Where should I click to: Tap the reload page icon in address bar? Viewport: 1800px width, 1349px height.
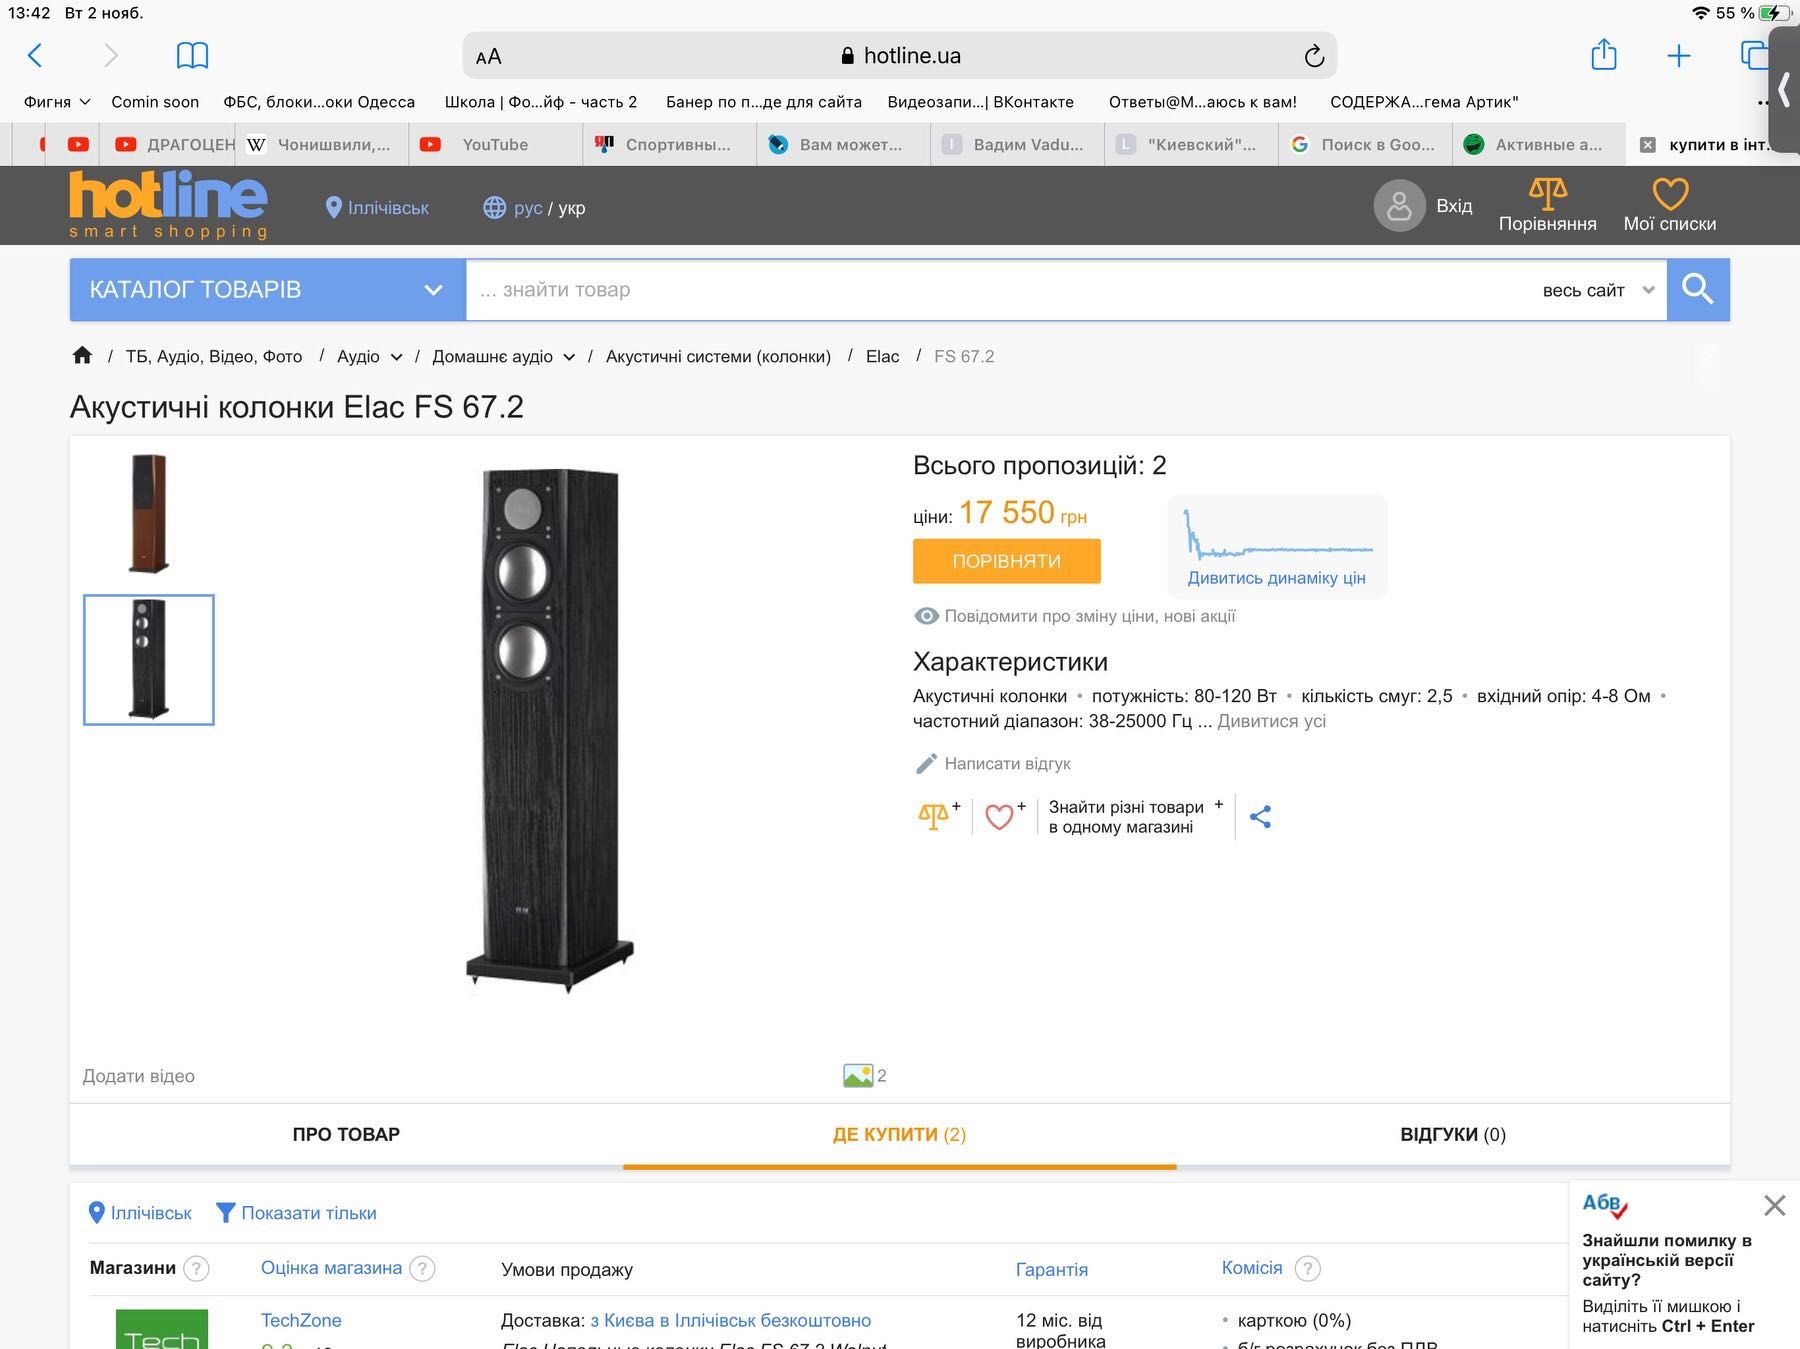(x=1314, y=56)
